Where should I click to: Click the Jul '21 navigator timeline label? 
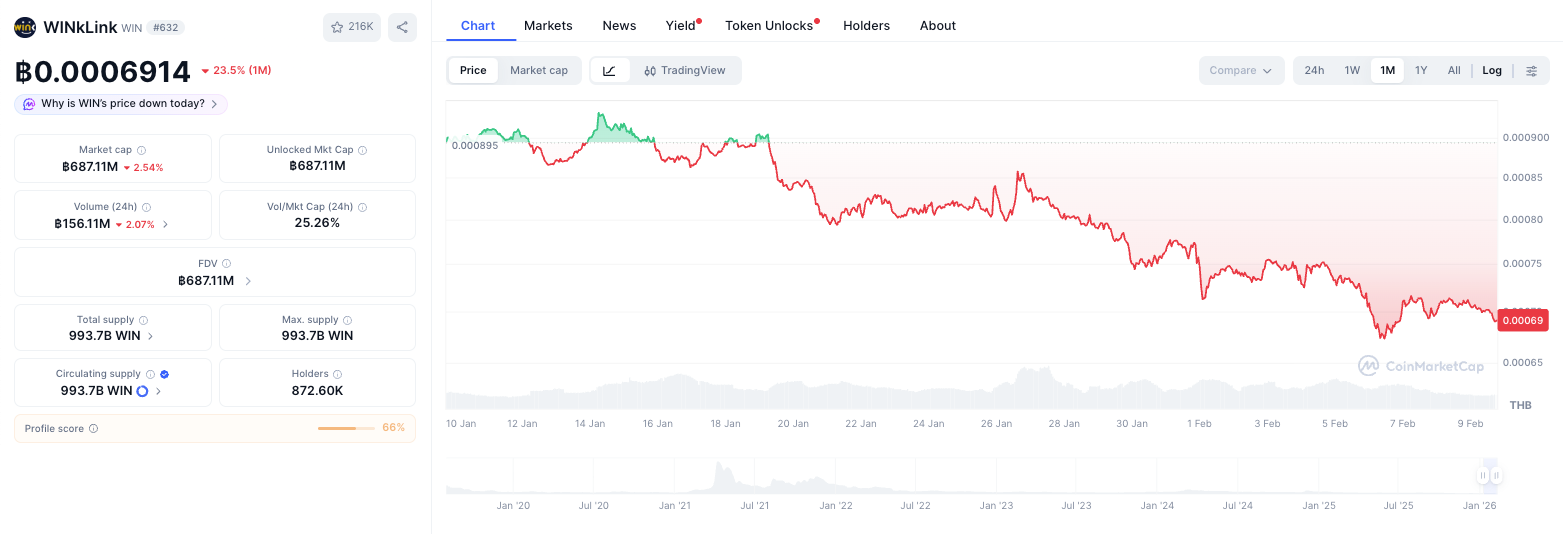point(755,506)
